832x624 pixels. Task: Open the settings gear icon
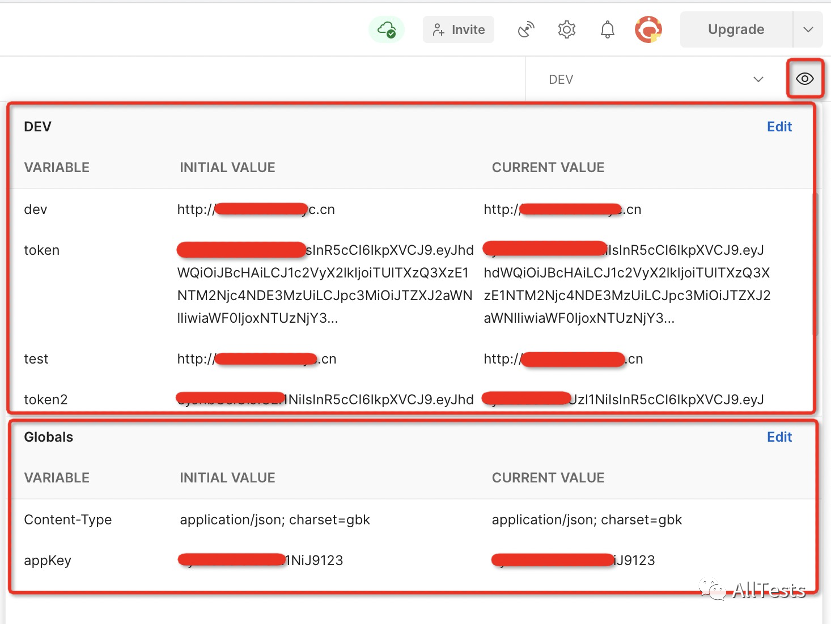pyautogui.click(x=567, y=29)
